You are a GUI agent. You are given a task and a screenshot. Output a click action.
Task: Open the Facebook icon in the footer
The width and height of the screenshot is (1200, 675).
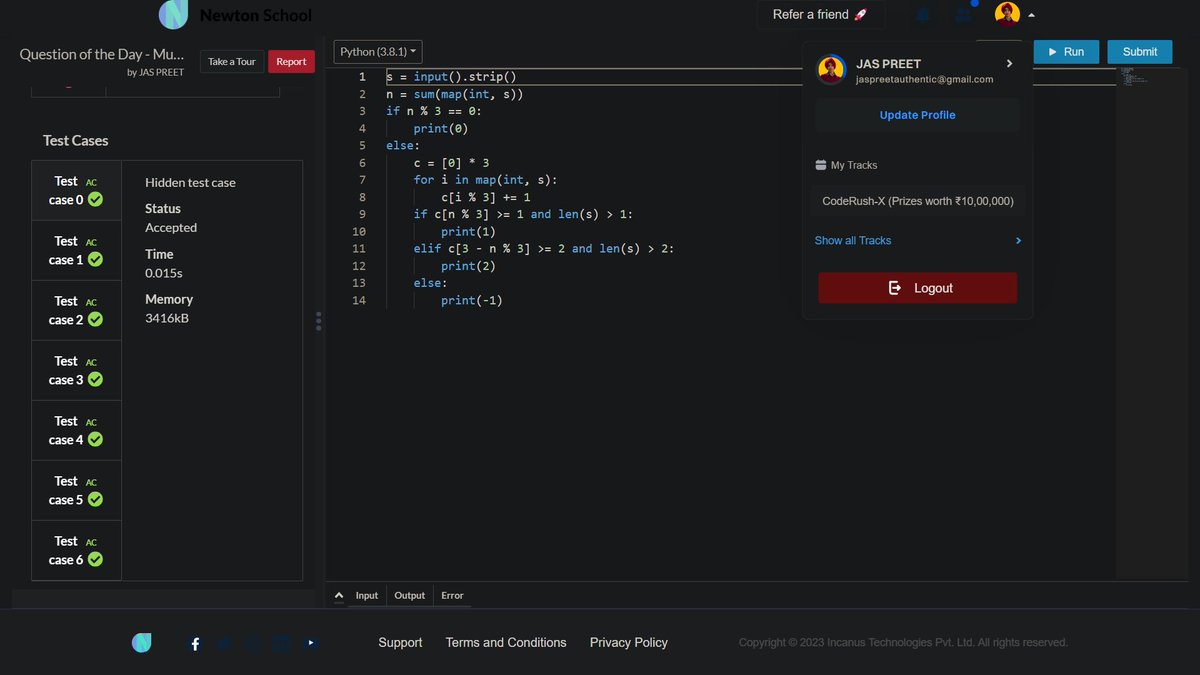(195, 643)
